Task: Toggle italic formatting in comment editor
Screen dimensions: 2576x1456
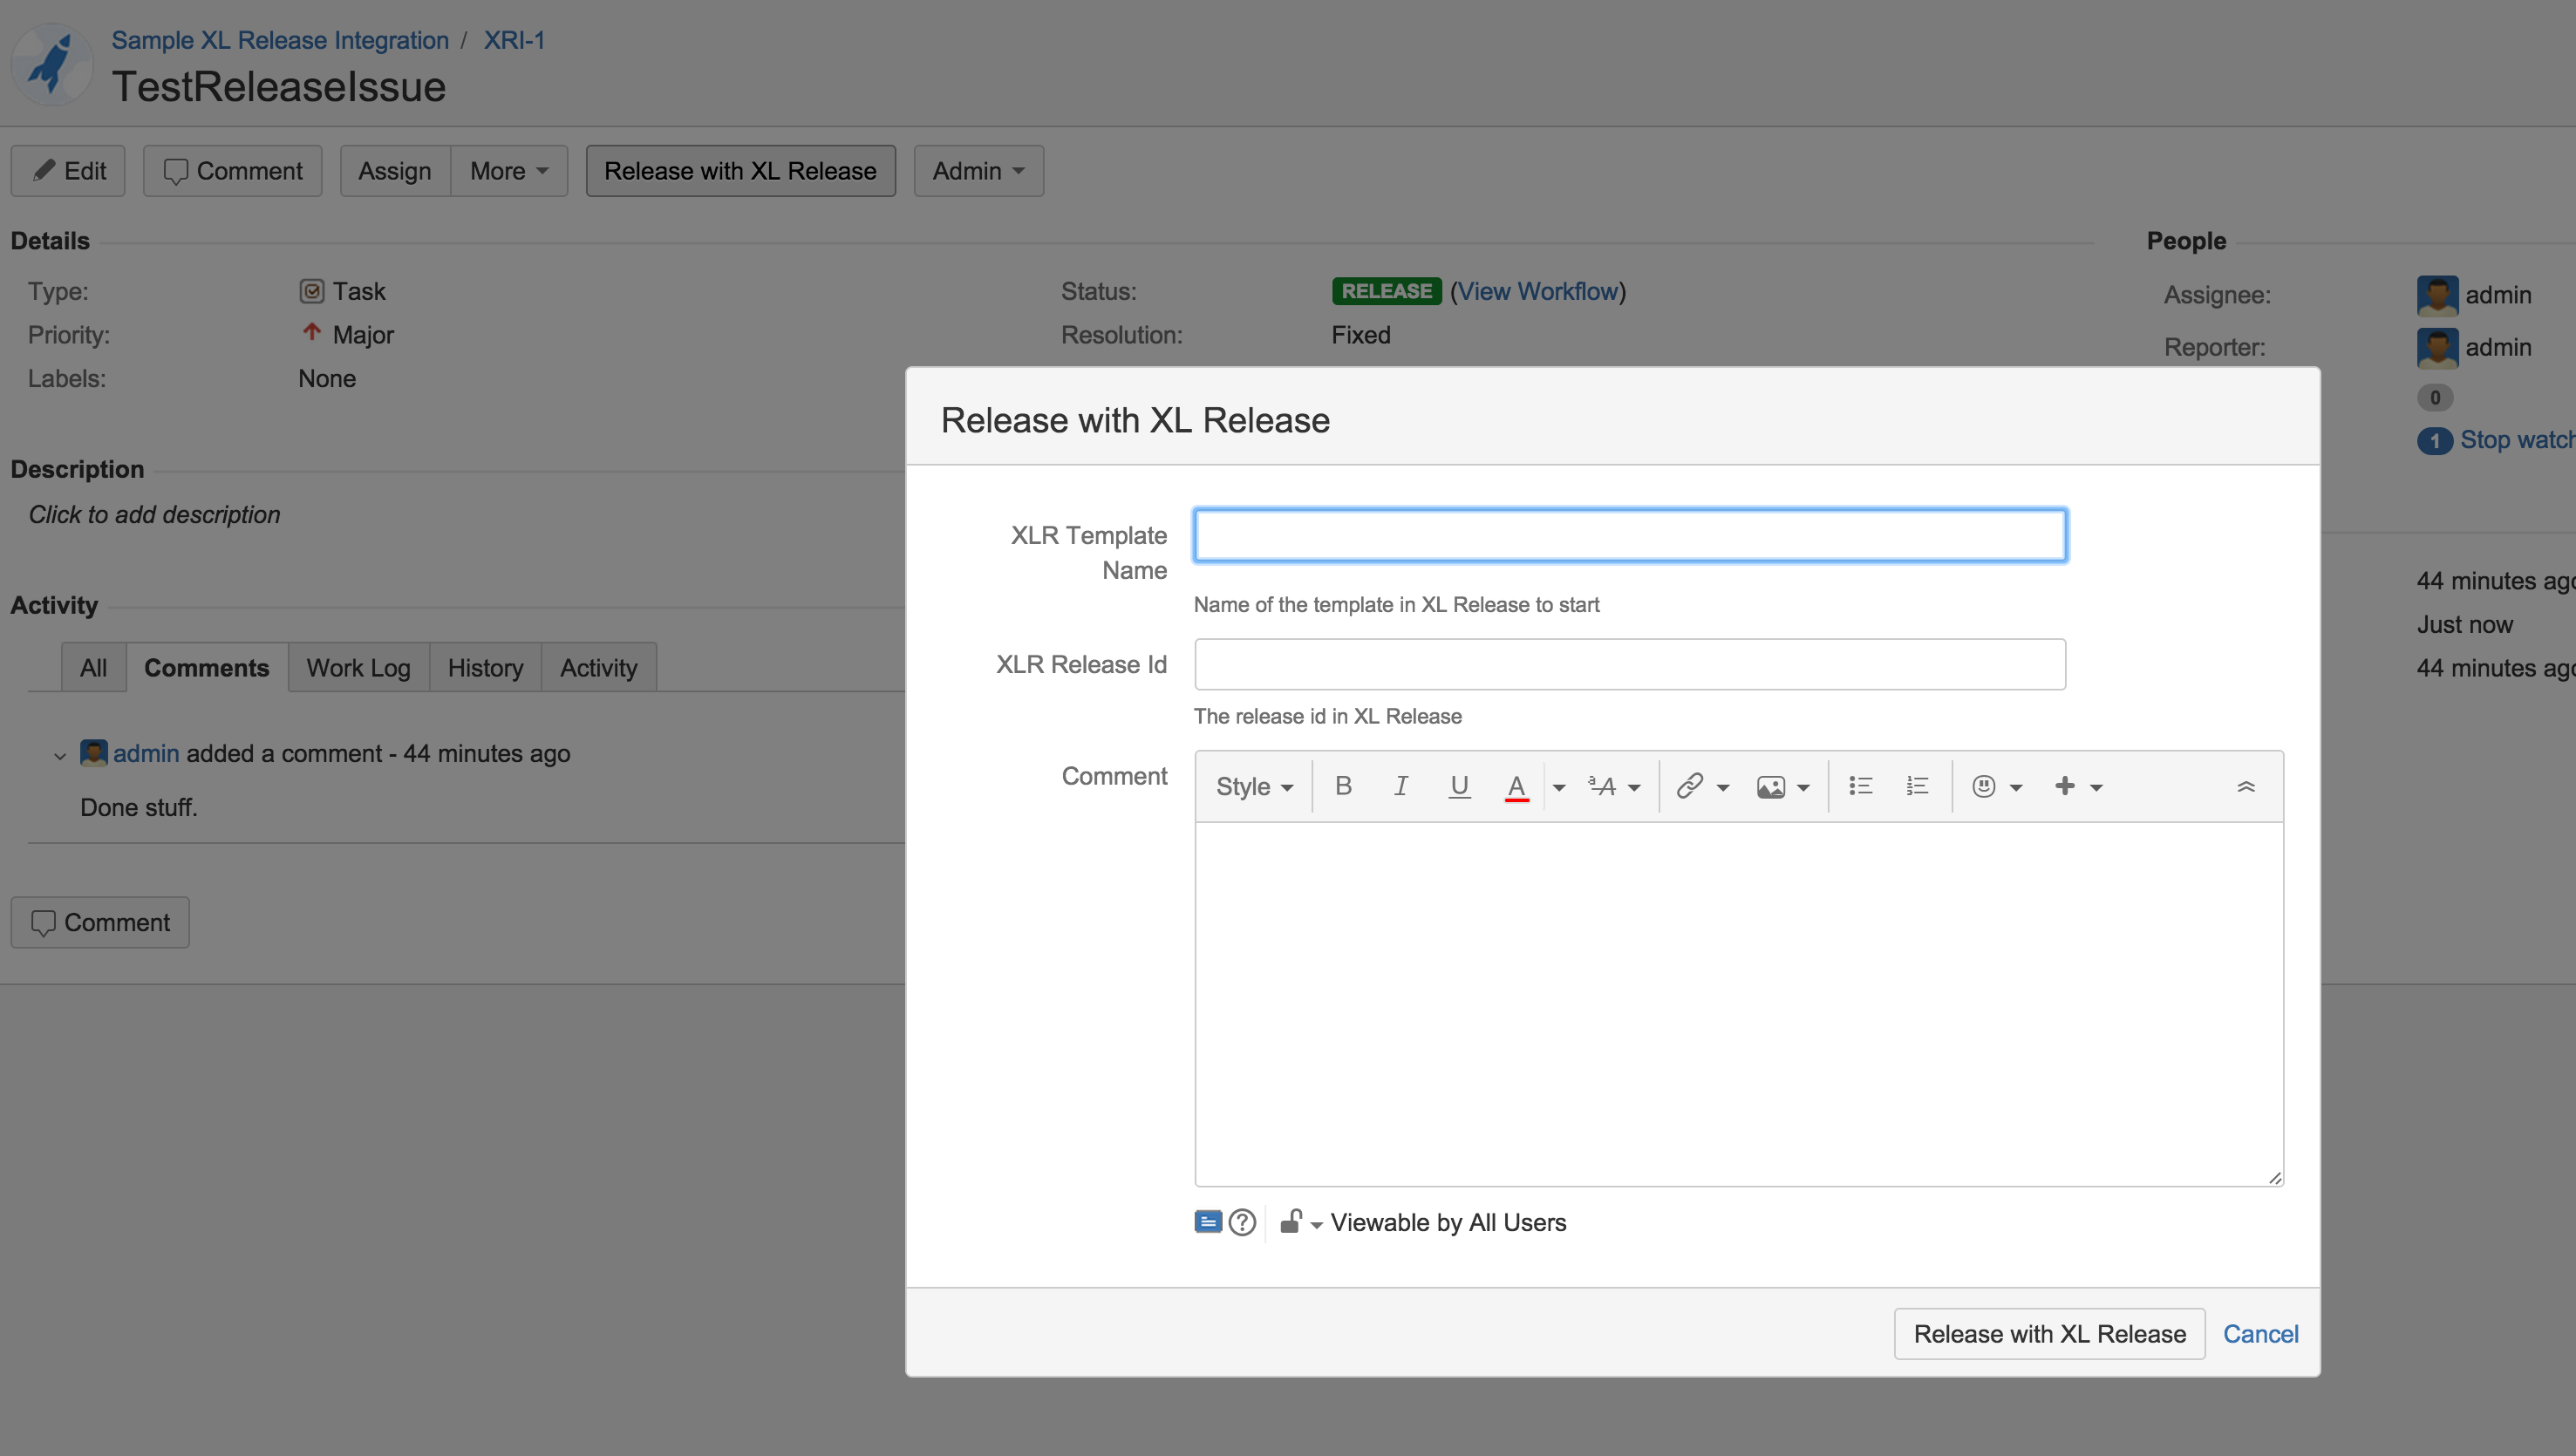Action: pos(1401,786)
